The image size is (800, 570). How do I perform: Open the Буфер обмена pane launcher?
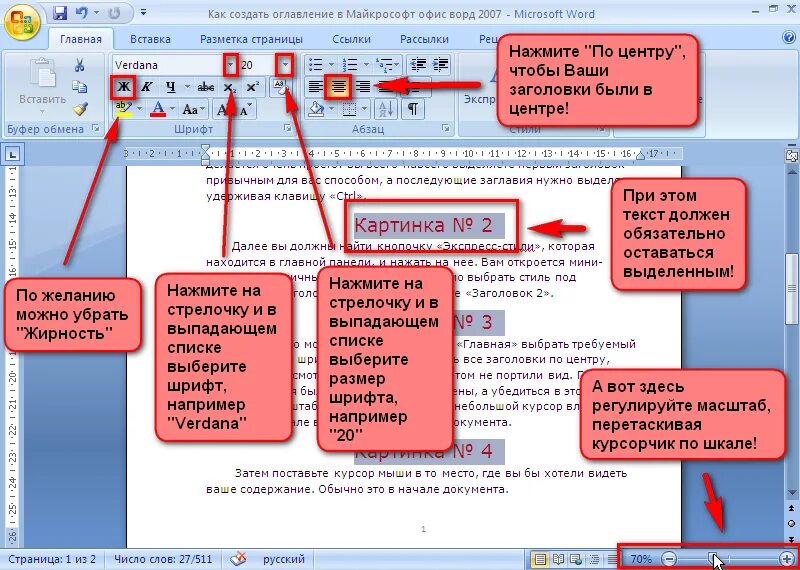[x=96, y=129]
